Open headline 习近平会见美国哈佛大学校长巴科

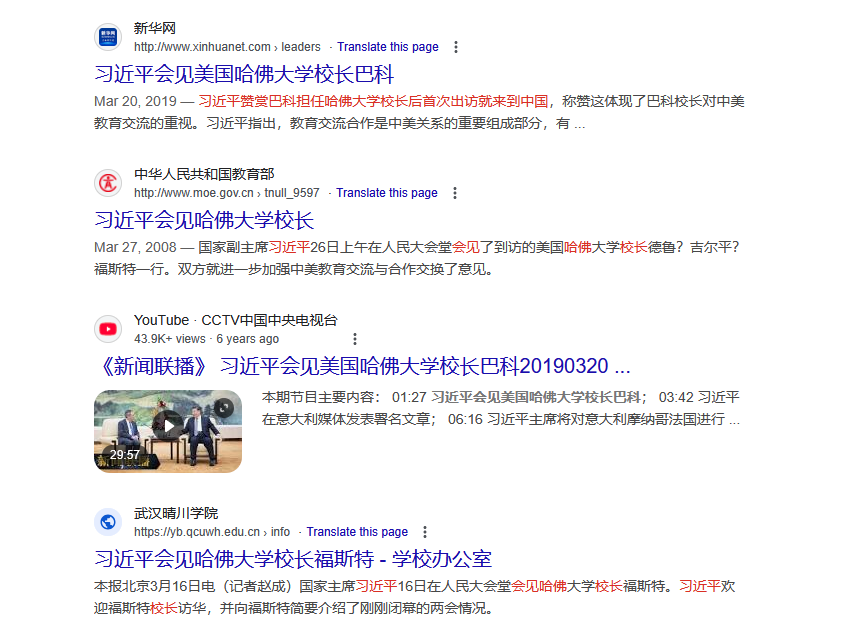tap(244, 75)
